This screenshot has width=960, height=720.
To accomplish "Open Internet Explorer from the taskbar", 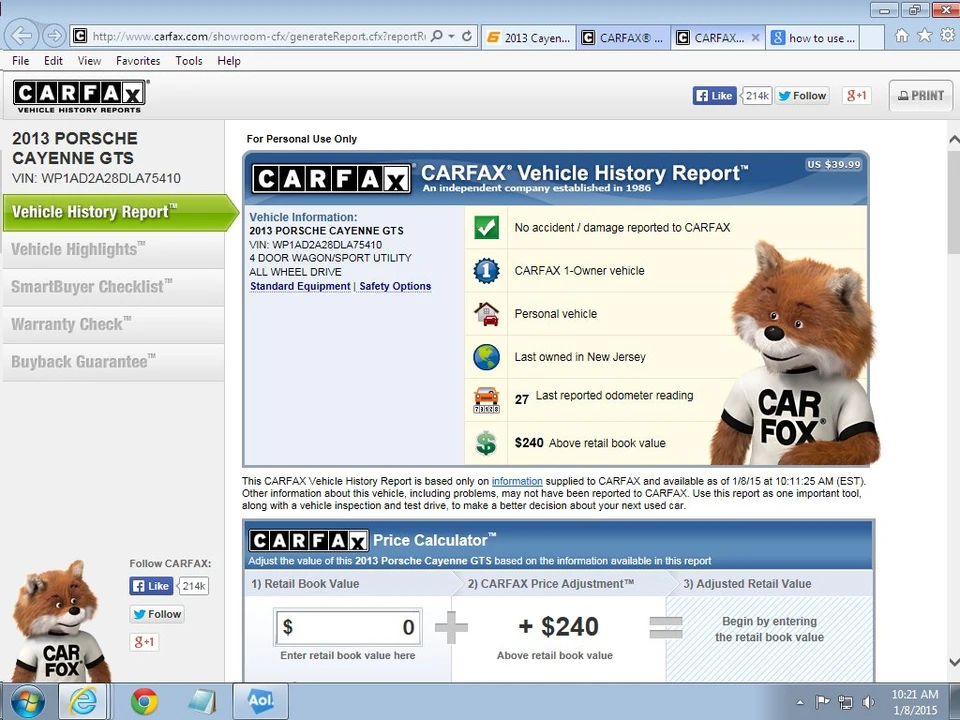I will click(x=83, y=702).
